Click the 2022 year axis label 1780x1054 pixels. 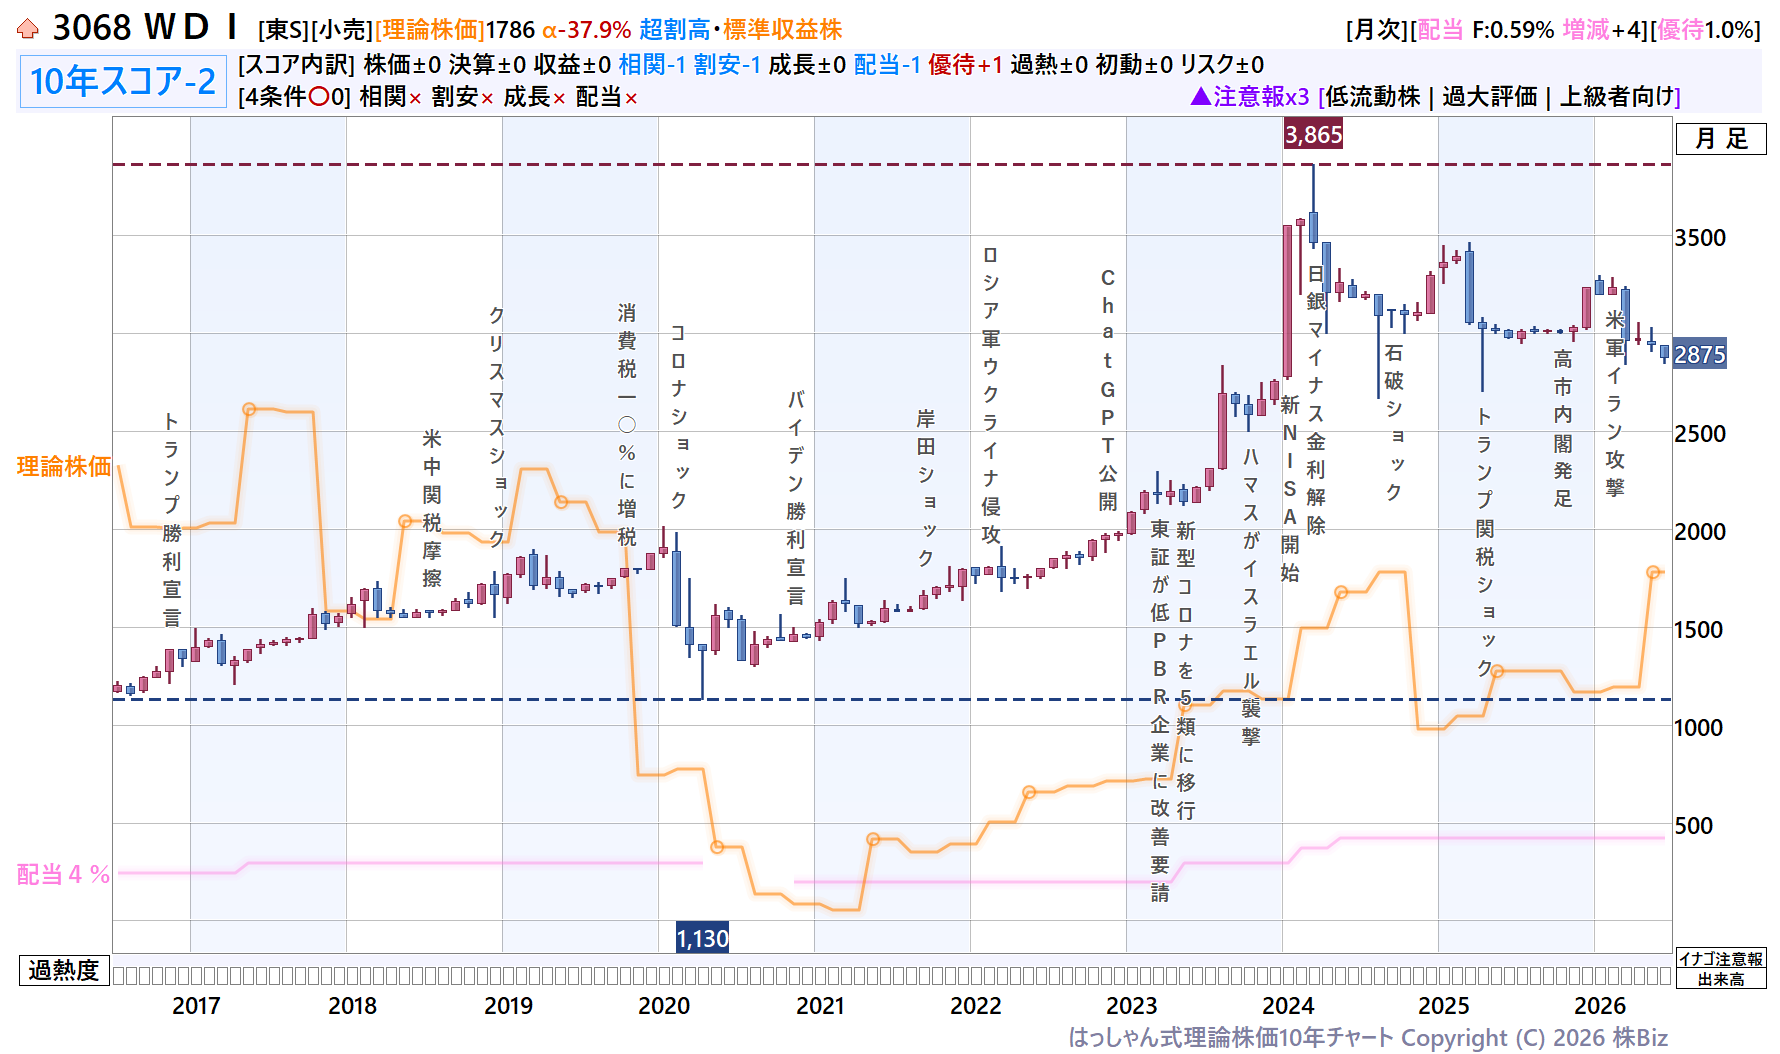(x=976, y=1006)
